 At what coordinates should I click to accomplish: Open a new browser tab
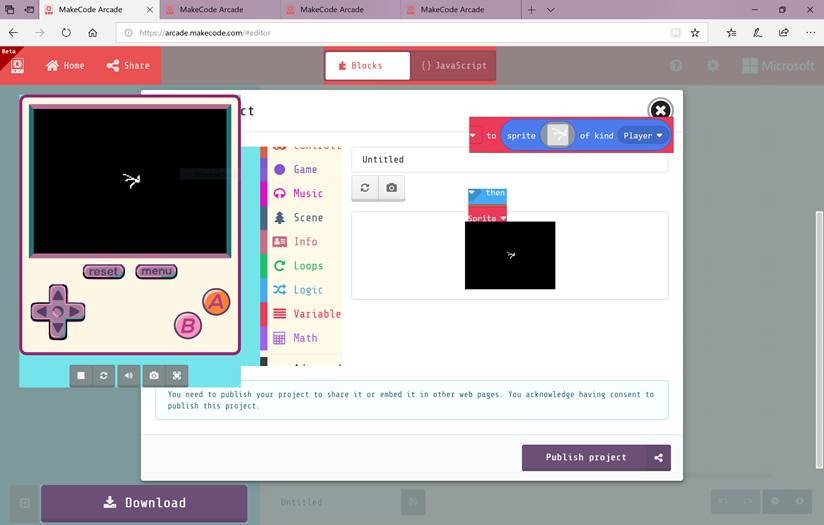point(531,9)
